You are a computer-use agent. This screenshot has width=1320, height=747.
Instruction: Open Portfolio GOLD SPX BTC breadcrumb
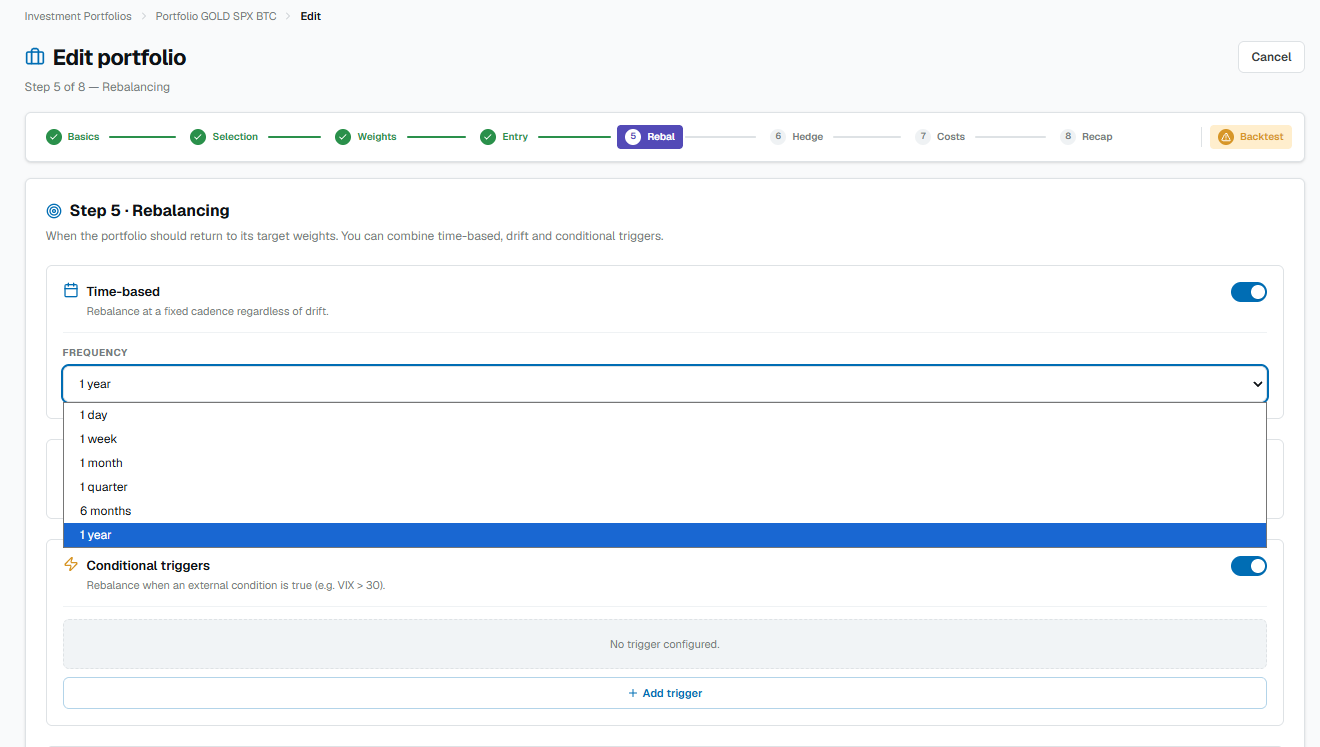[x=216, y=16]
